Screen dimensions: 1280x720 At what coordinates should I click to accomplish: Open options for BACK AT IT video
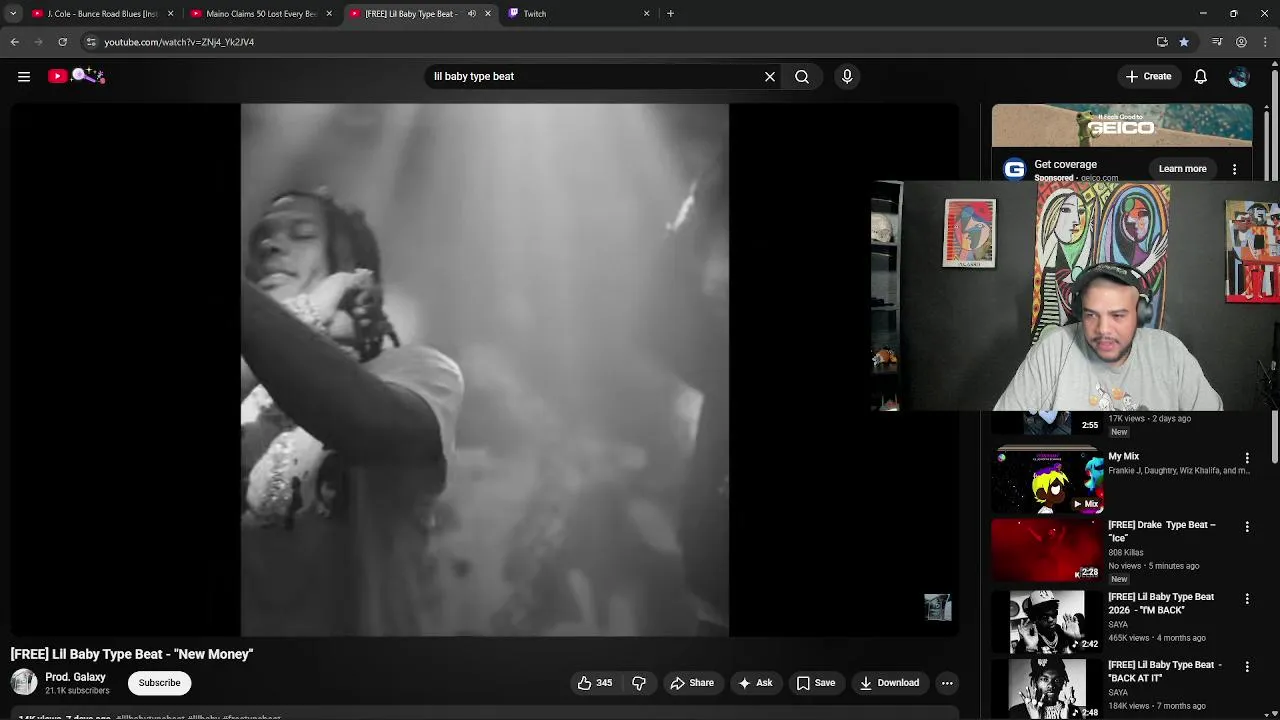click(1247, 667)
